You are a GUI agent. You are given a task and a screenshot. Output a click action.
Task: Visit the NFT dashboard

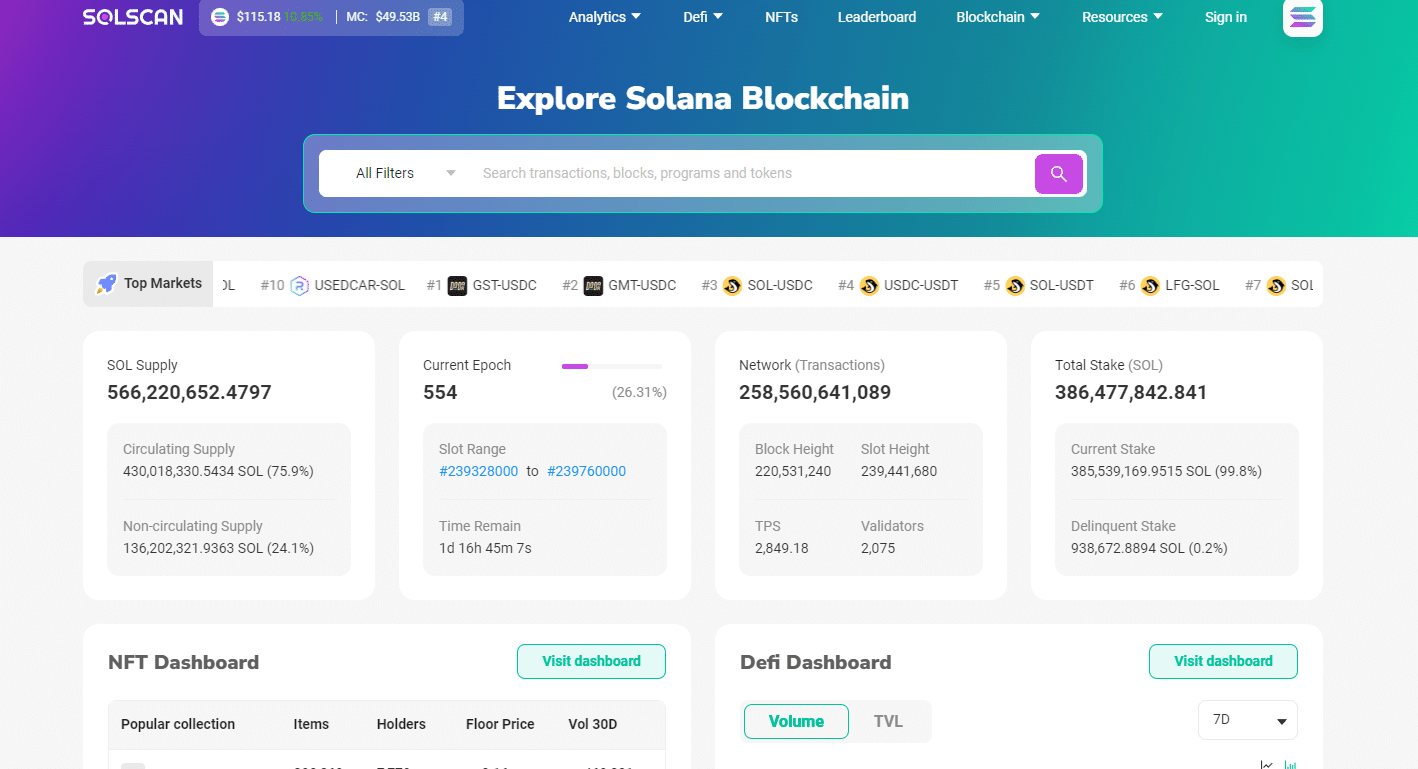(x=591, y=661)
